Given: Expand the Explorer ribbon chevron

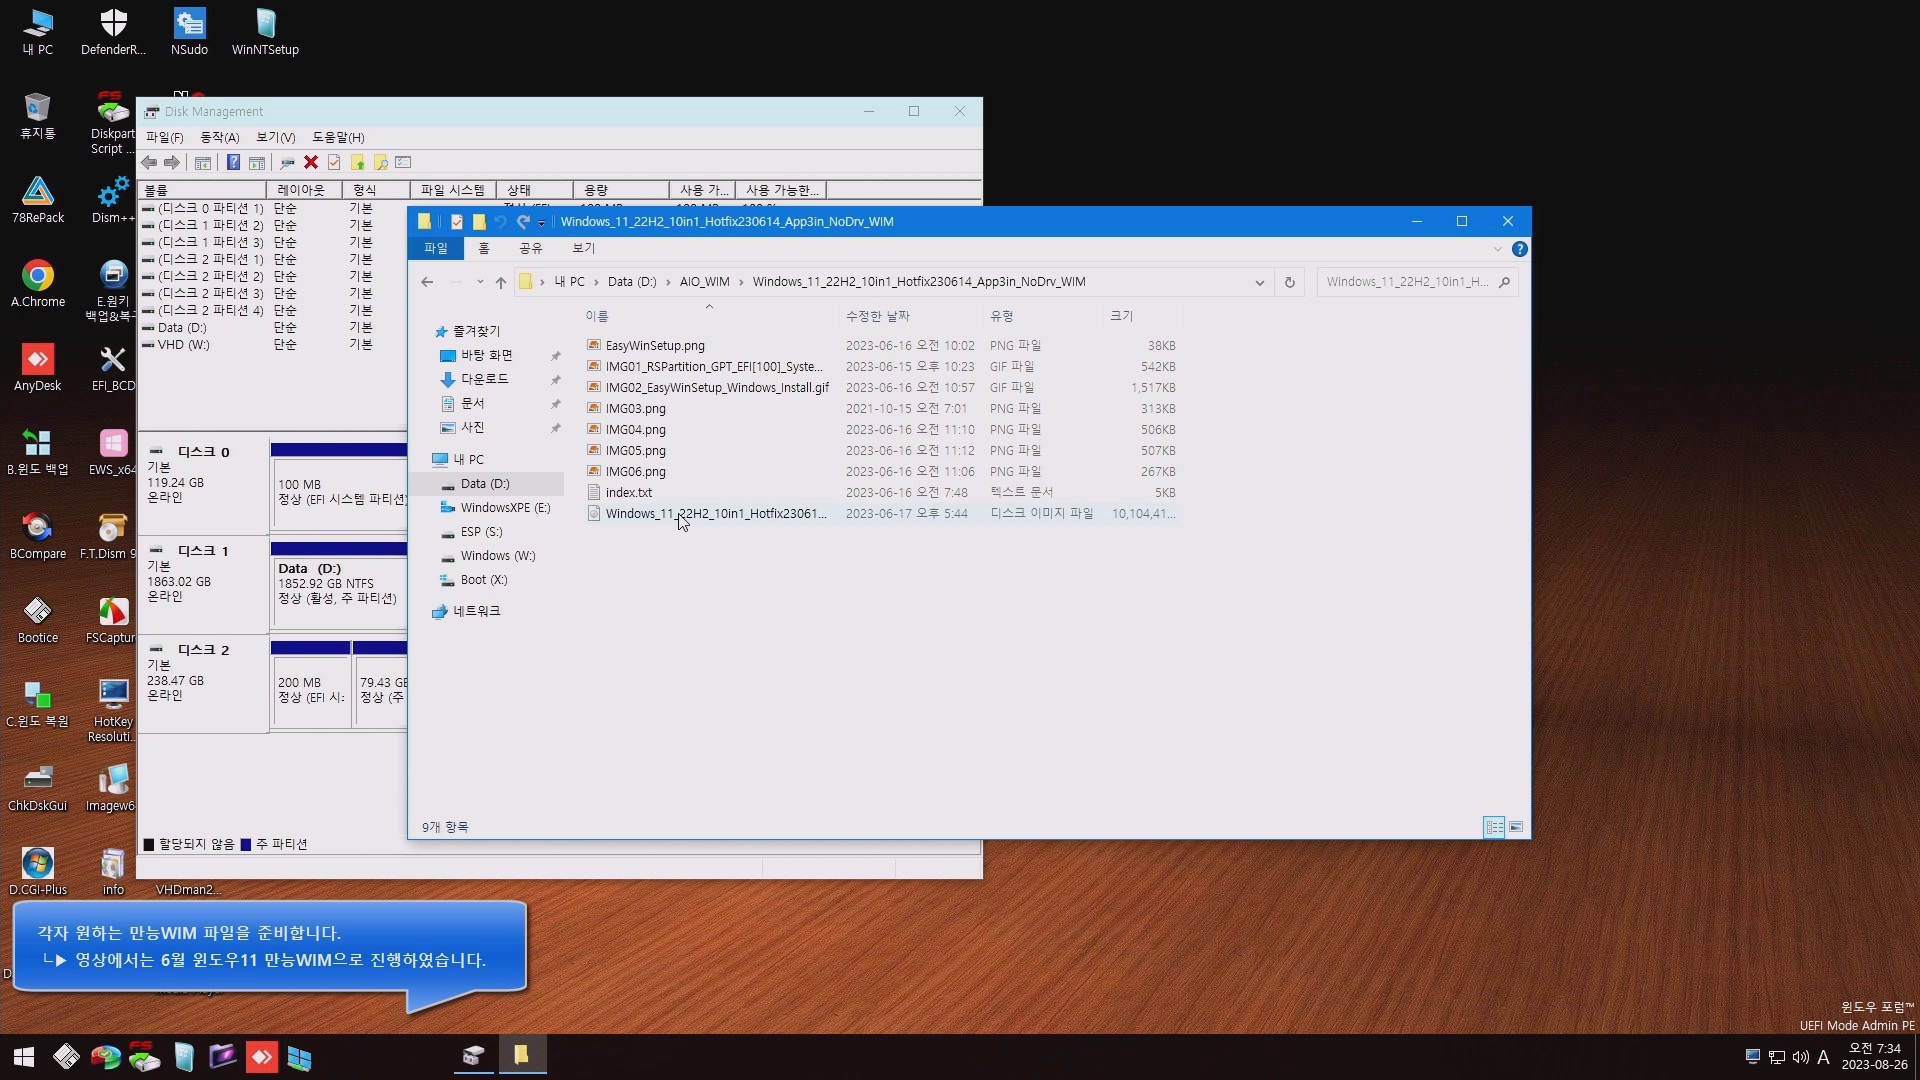Looking at the screenshot, I should pyautogui.click(x=1497, y=249).
